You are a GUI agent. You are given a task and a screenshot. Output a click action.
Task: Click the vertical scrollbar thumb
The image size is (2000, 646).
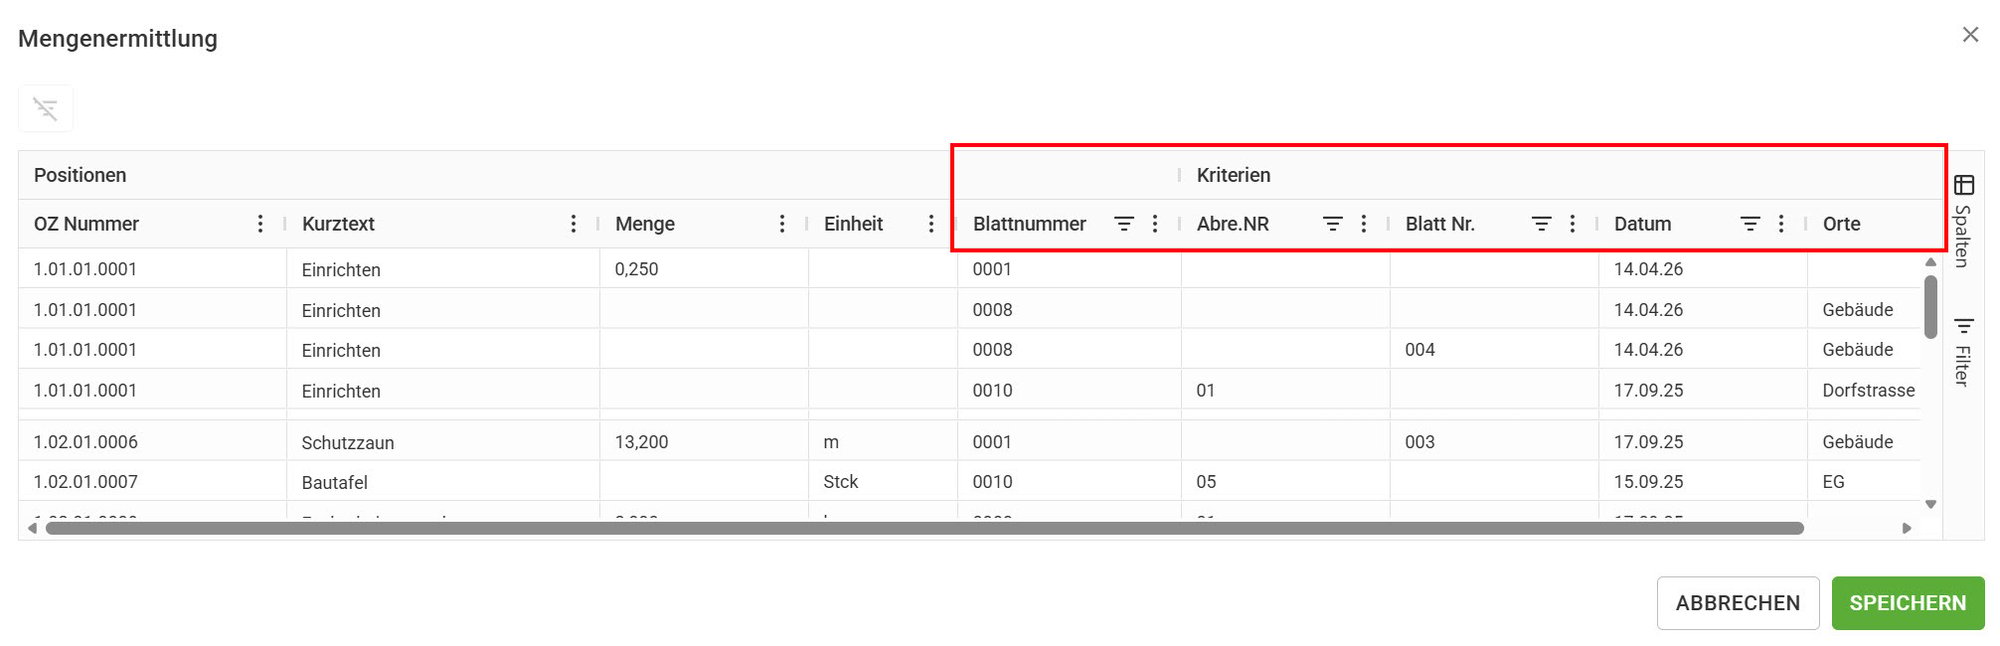pos(1931,307)
